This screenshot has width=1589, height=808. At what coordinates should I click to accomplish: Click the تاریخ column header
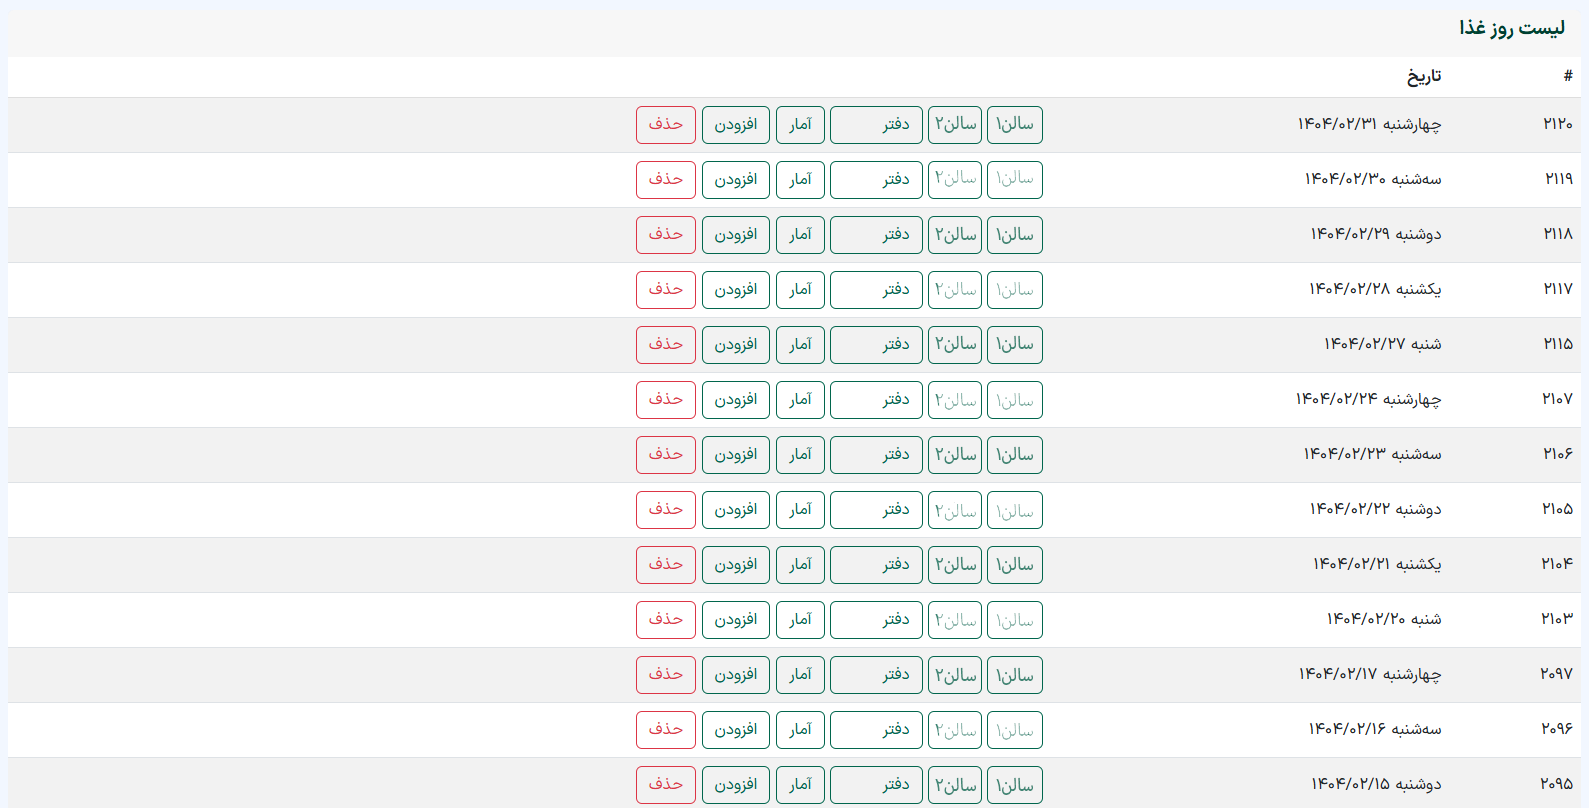coord(1424,76)
